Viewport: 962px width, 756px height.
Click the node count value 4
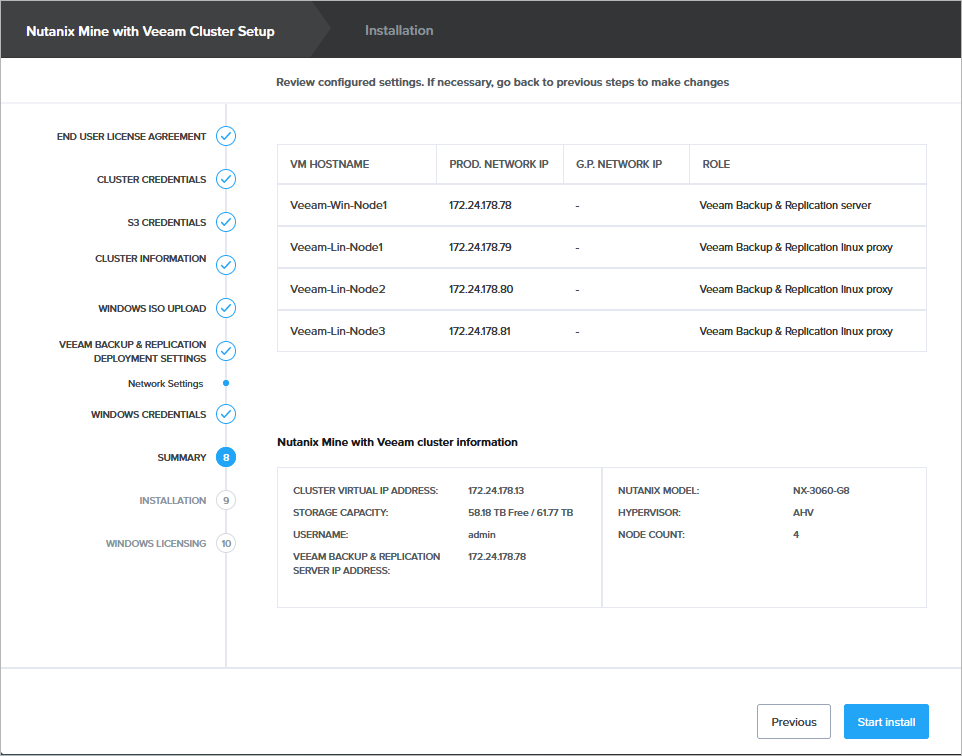pos(796,534)
